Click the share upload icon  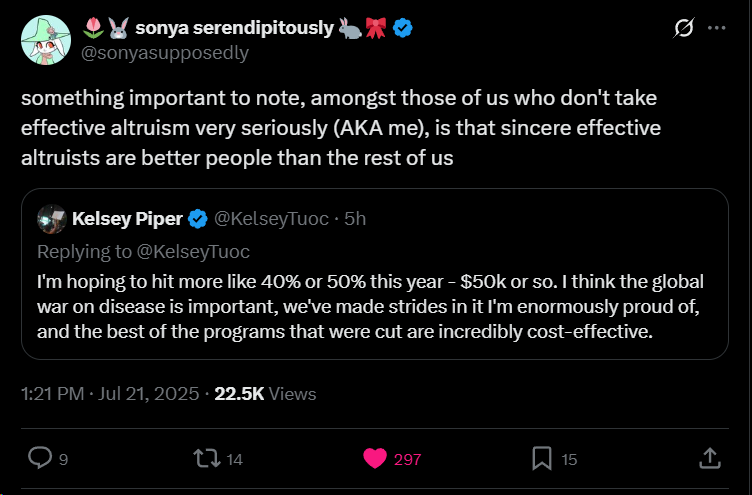click(x=708, y=458)
